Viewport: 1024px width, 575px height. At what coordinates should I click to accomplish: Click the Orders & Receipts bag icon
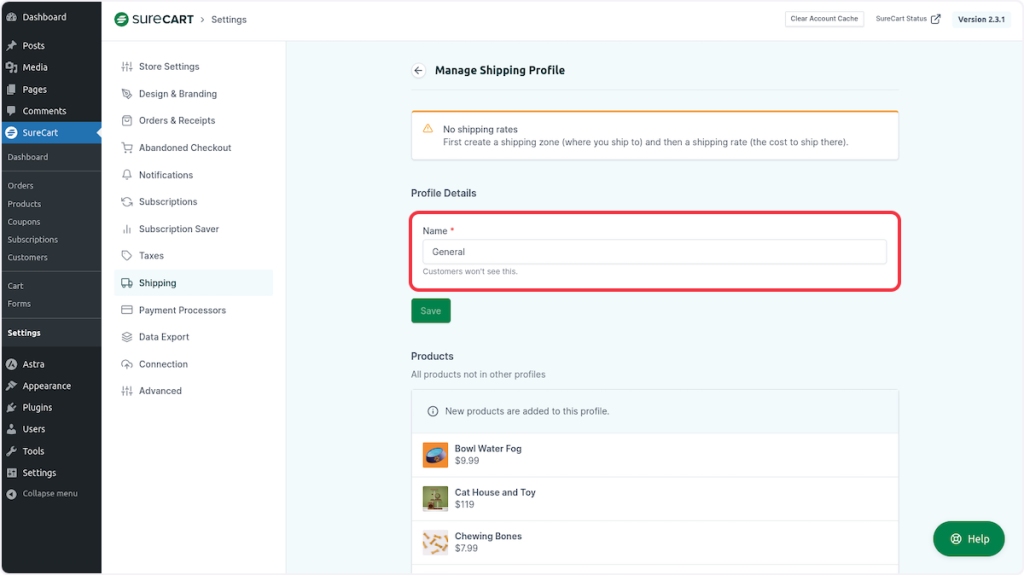(127, 121)
